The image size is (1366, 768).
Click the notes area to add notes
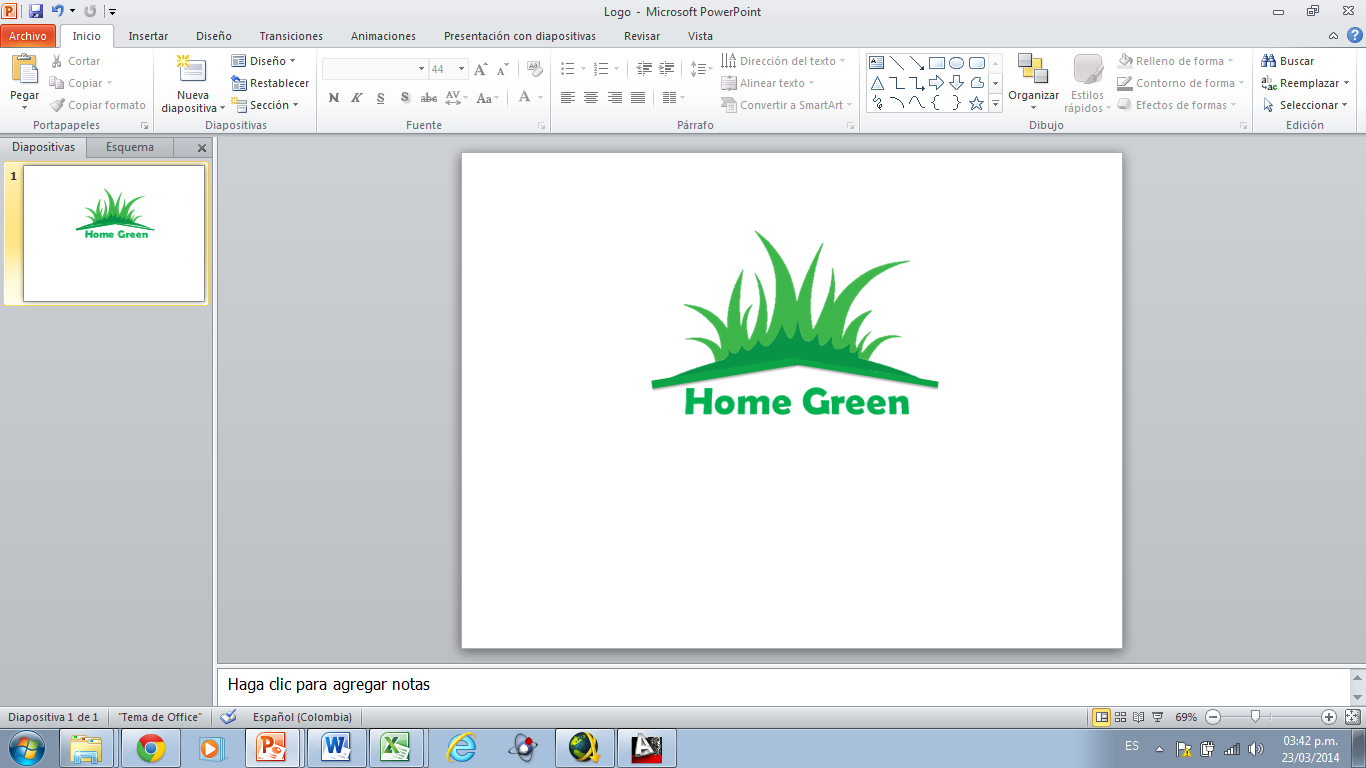[x=783, y=685]
